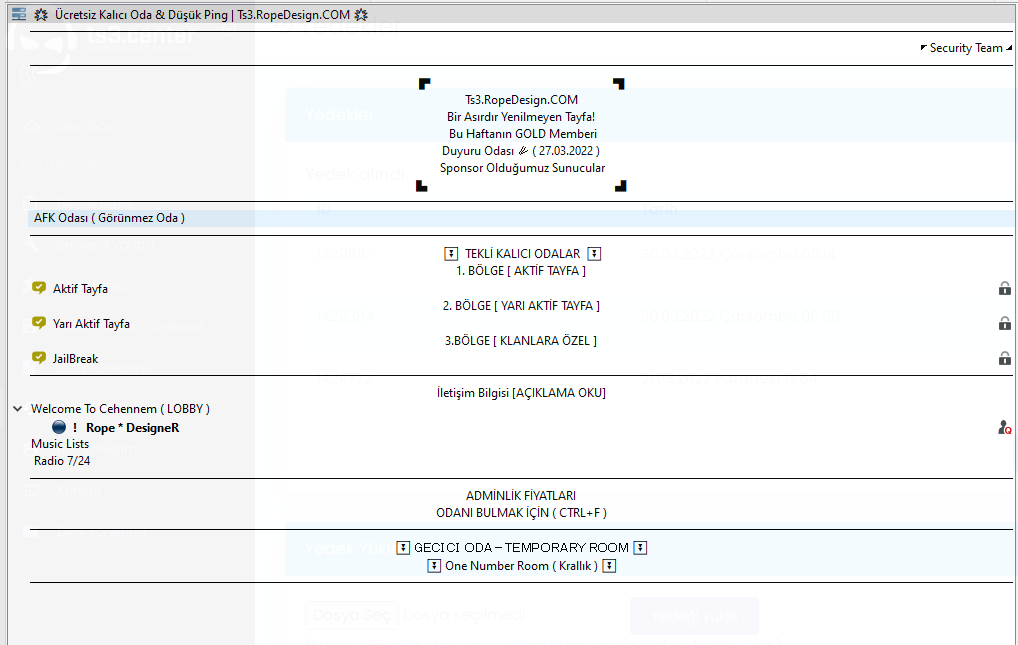
Task: Click the faded Dosya Seç button in the background page
Action: click(351, 614)
